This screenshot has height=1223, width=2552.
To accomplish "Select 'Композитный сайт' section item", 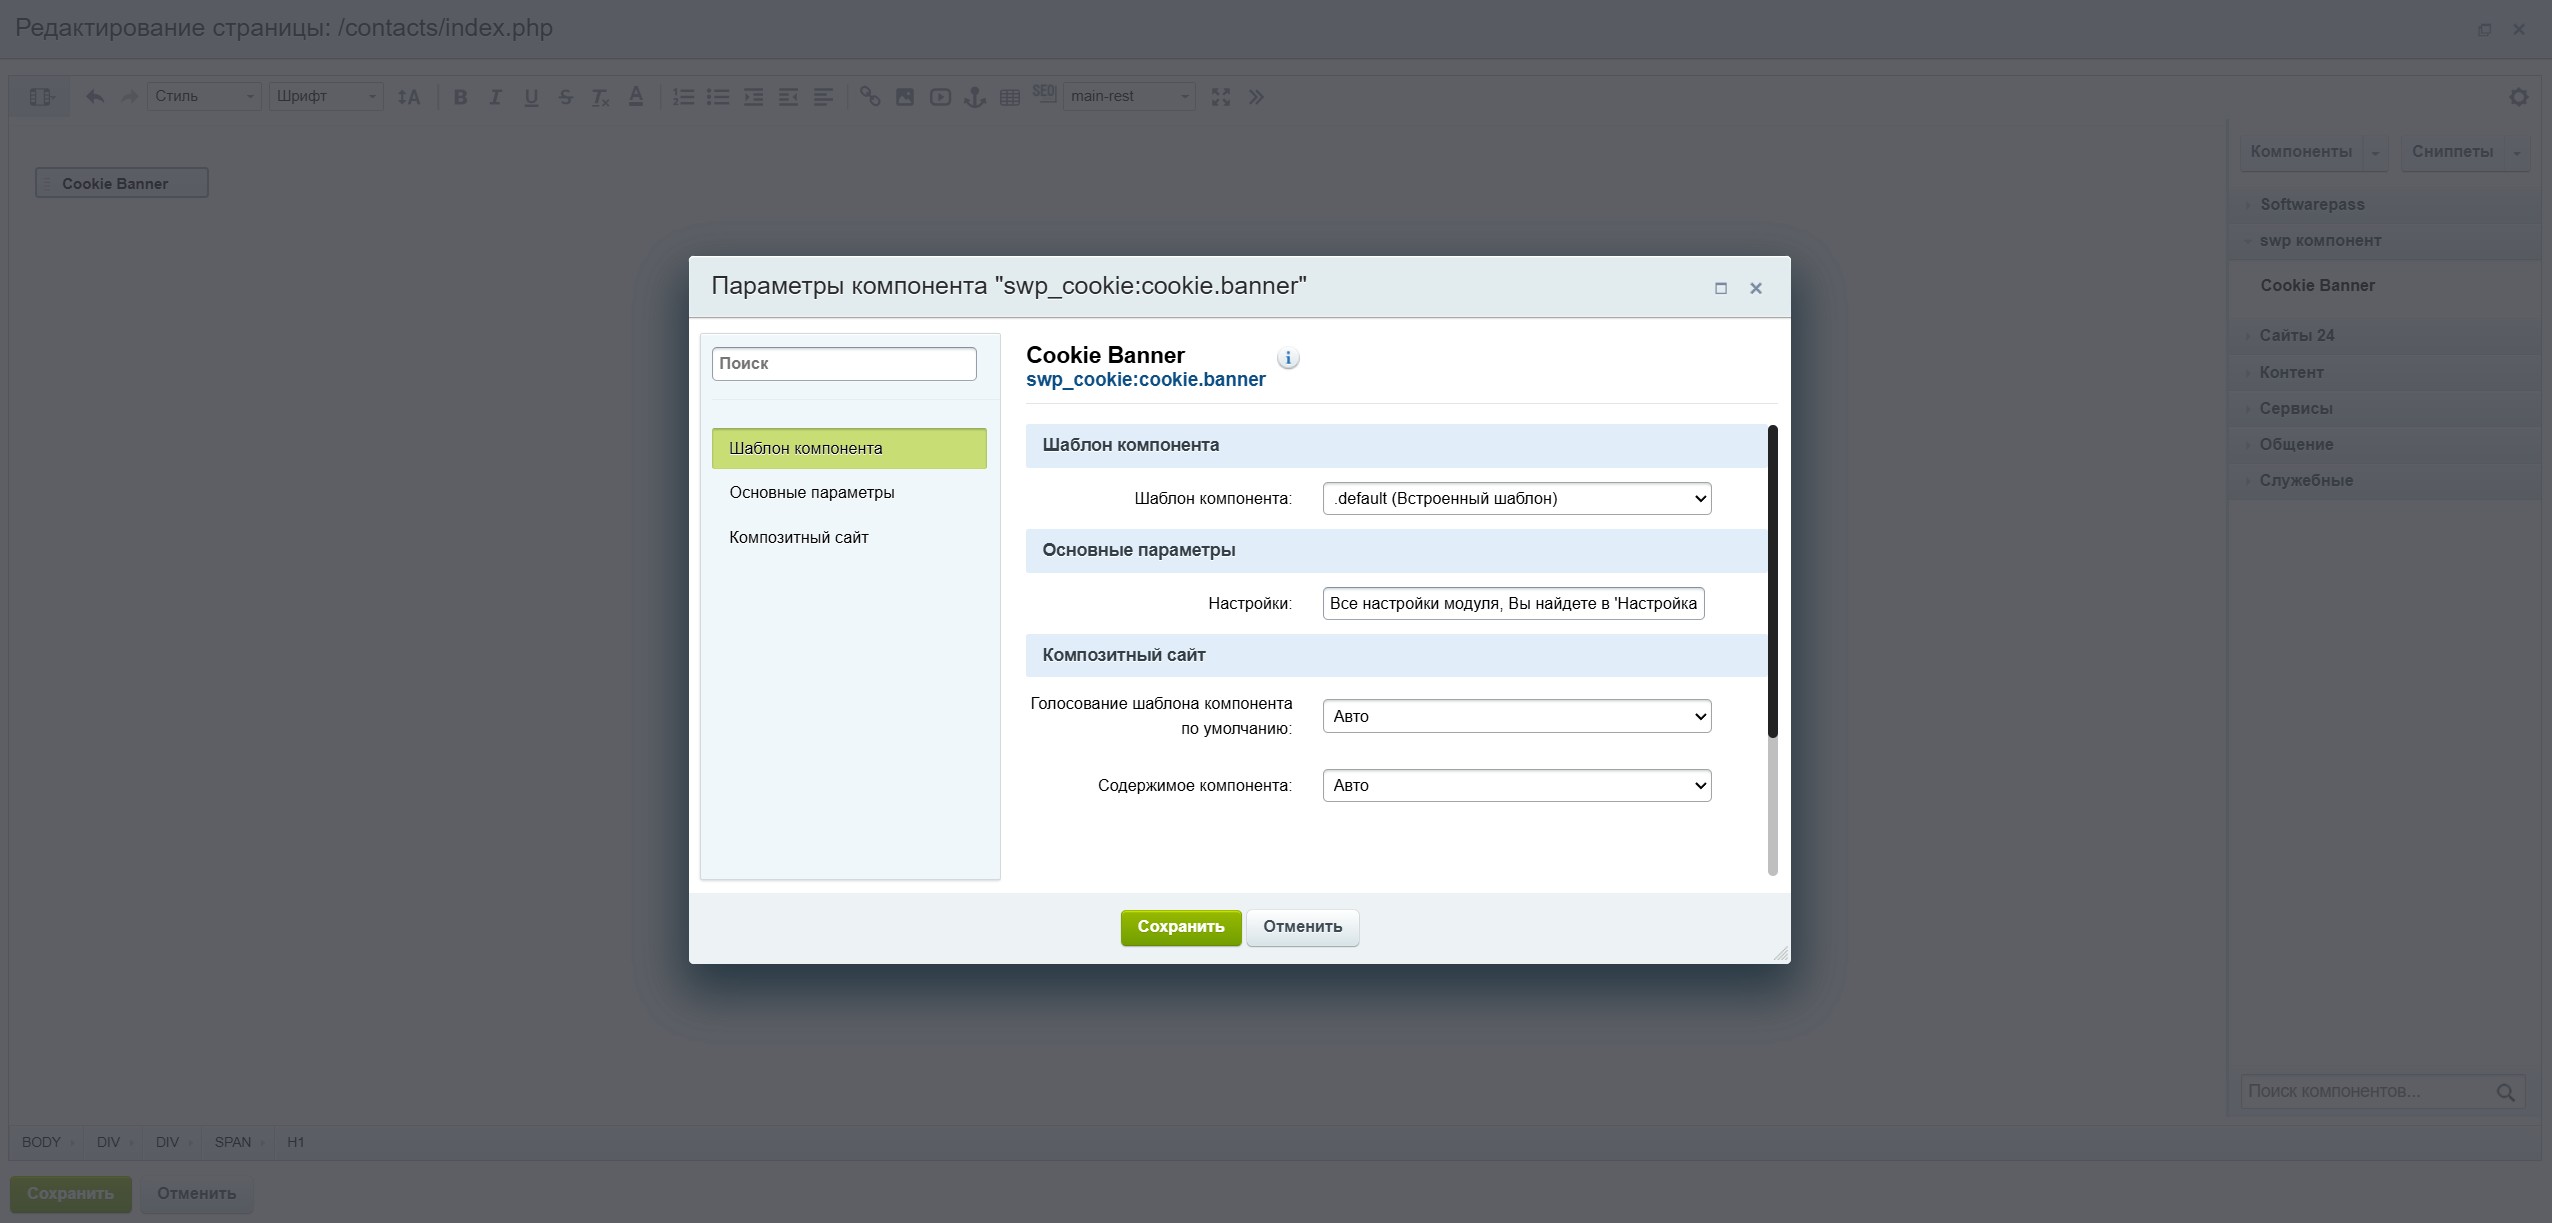I will [x=798, y=537].
